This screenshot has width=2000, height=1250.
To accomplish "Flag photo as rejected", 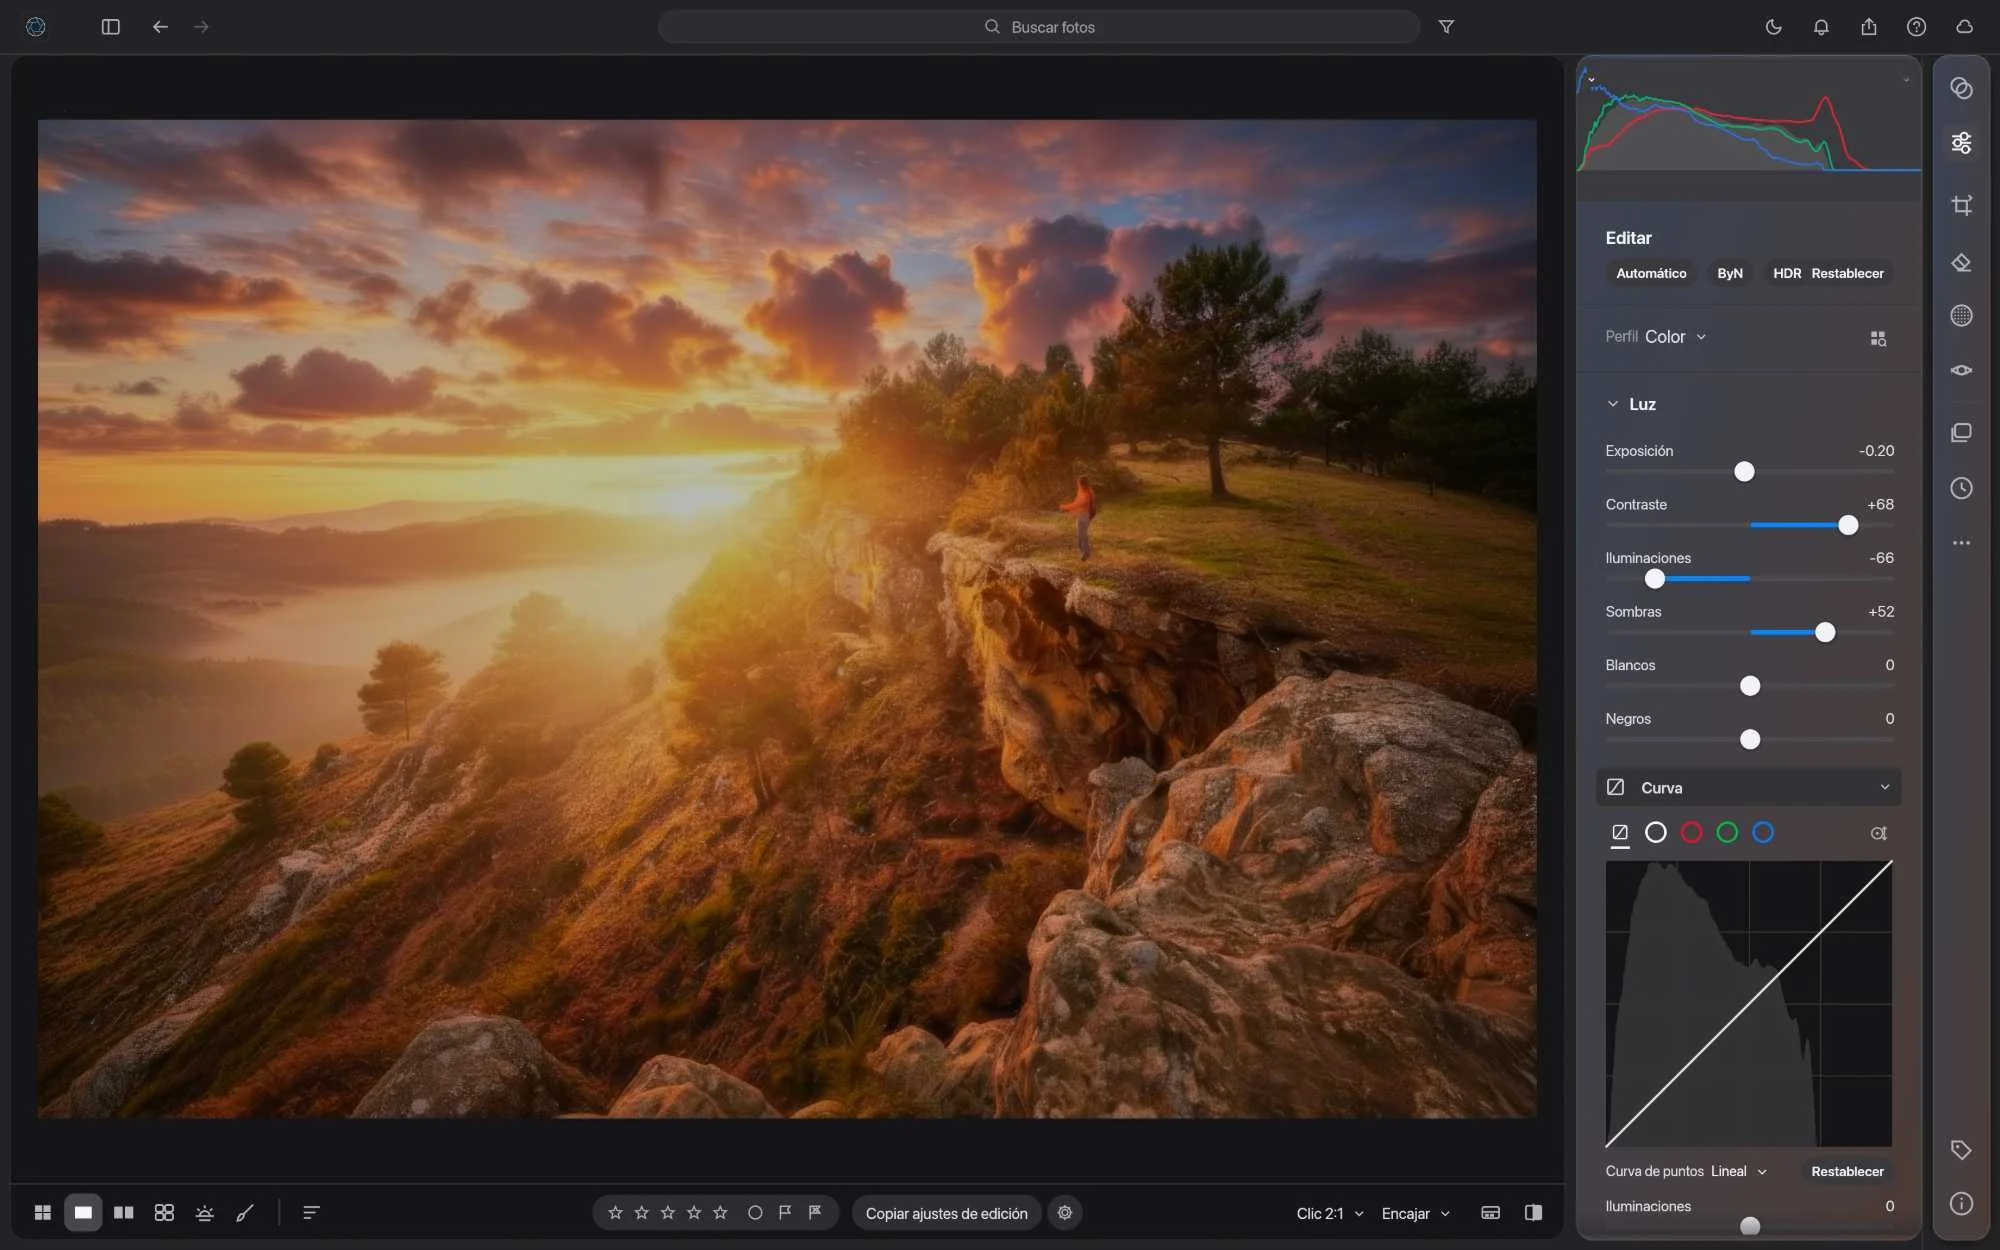I will tap(815, 1213).
